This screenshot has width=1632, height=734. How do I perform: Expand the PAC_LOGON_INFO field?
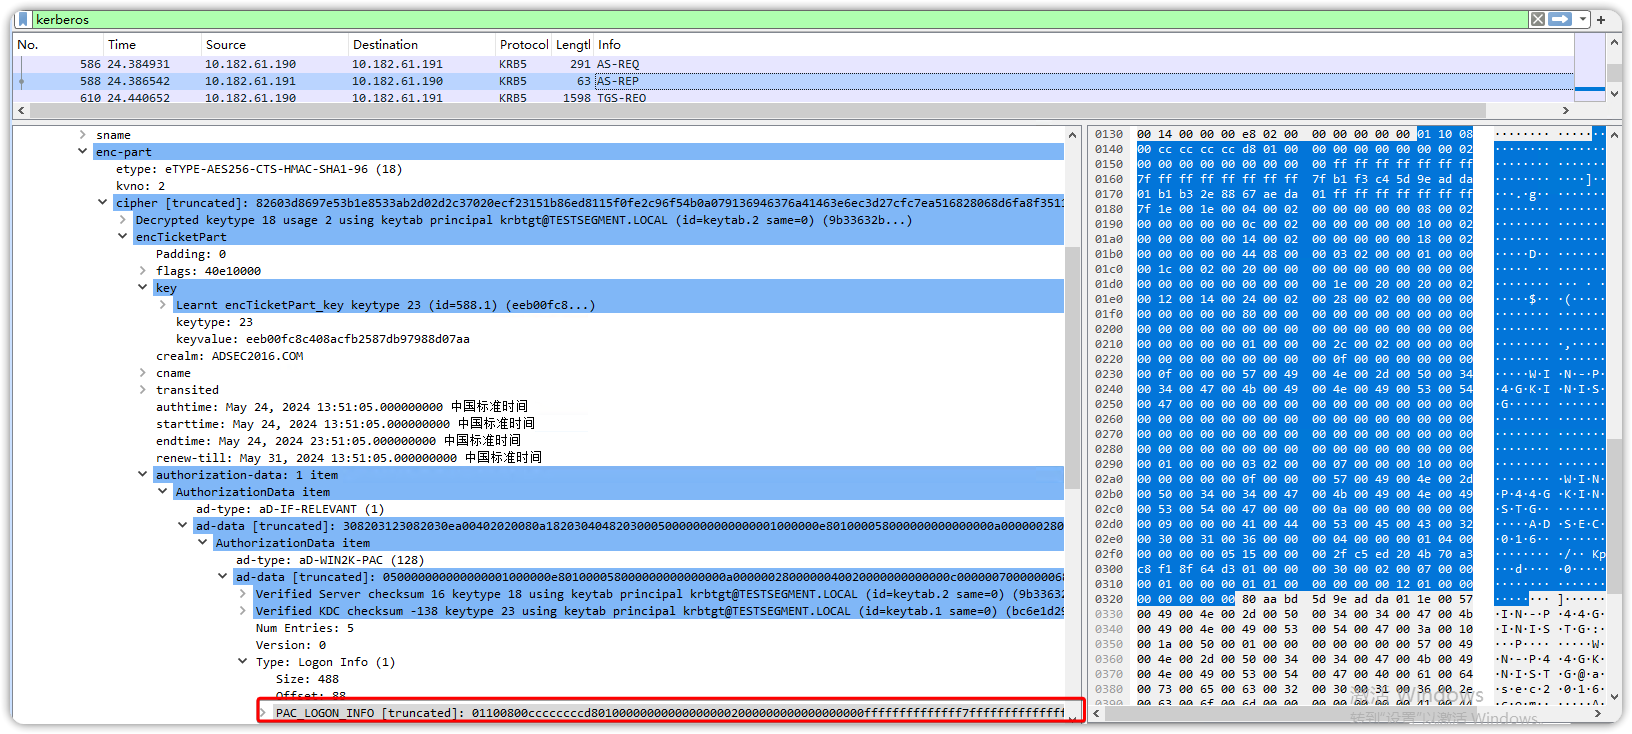pyautogui.click(x=263, y=713)
